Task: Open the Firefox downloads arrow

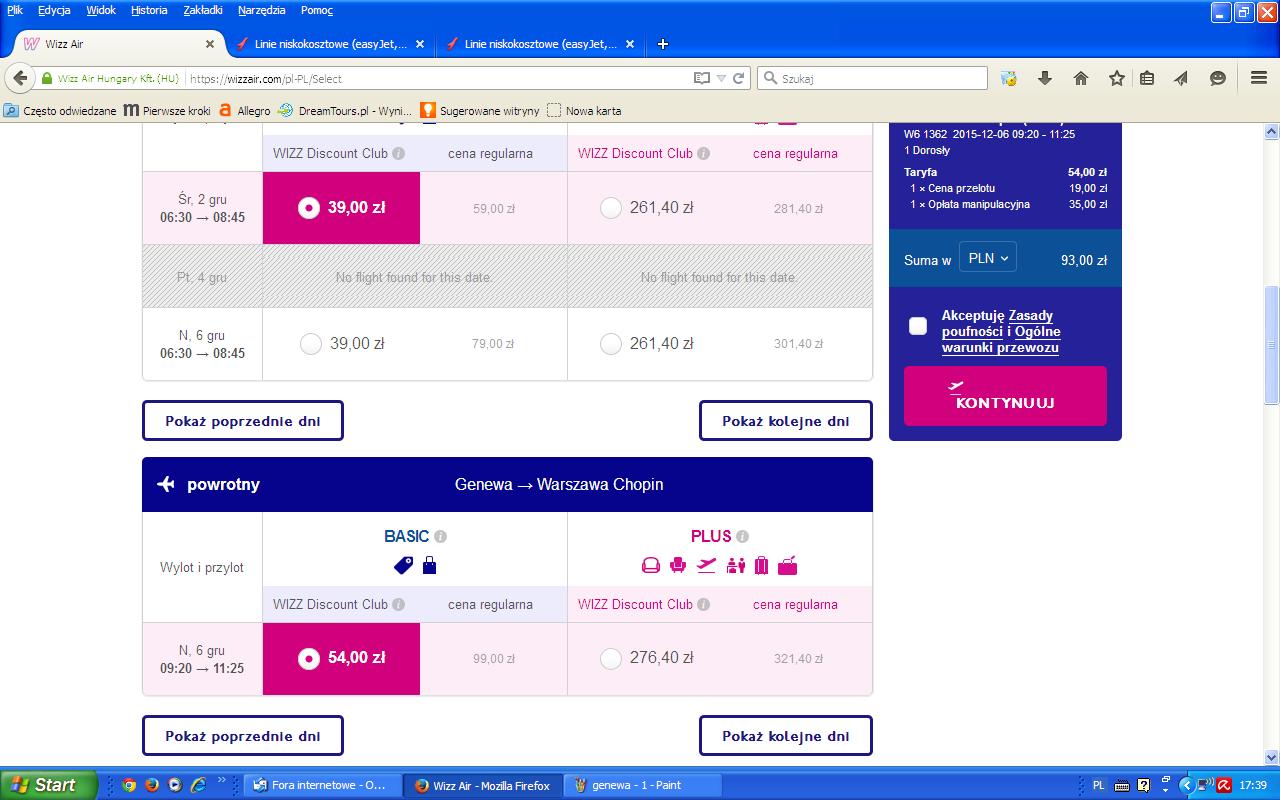Action: (1045, 78)
